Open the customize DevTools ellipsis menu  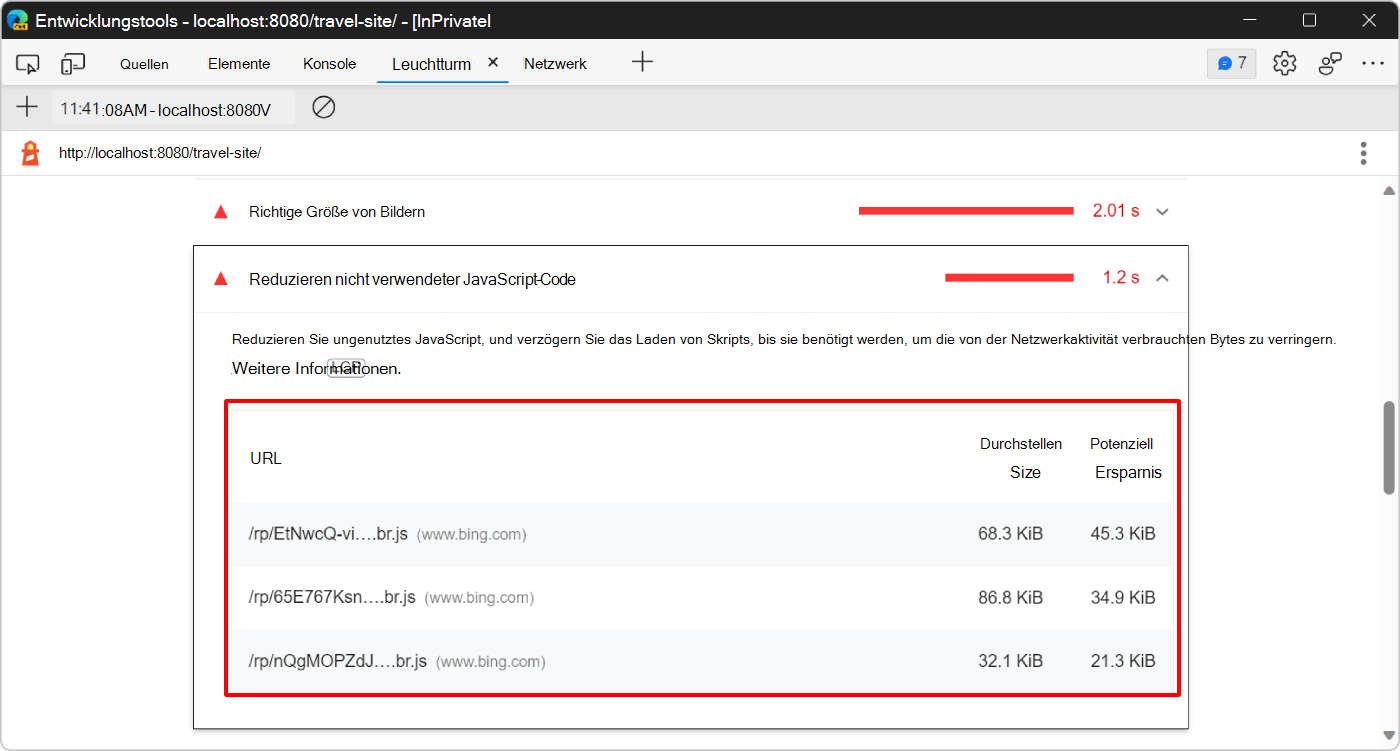pyautogui.click(x=1372, y=63)
